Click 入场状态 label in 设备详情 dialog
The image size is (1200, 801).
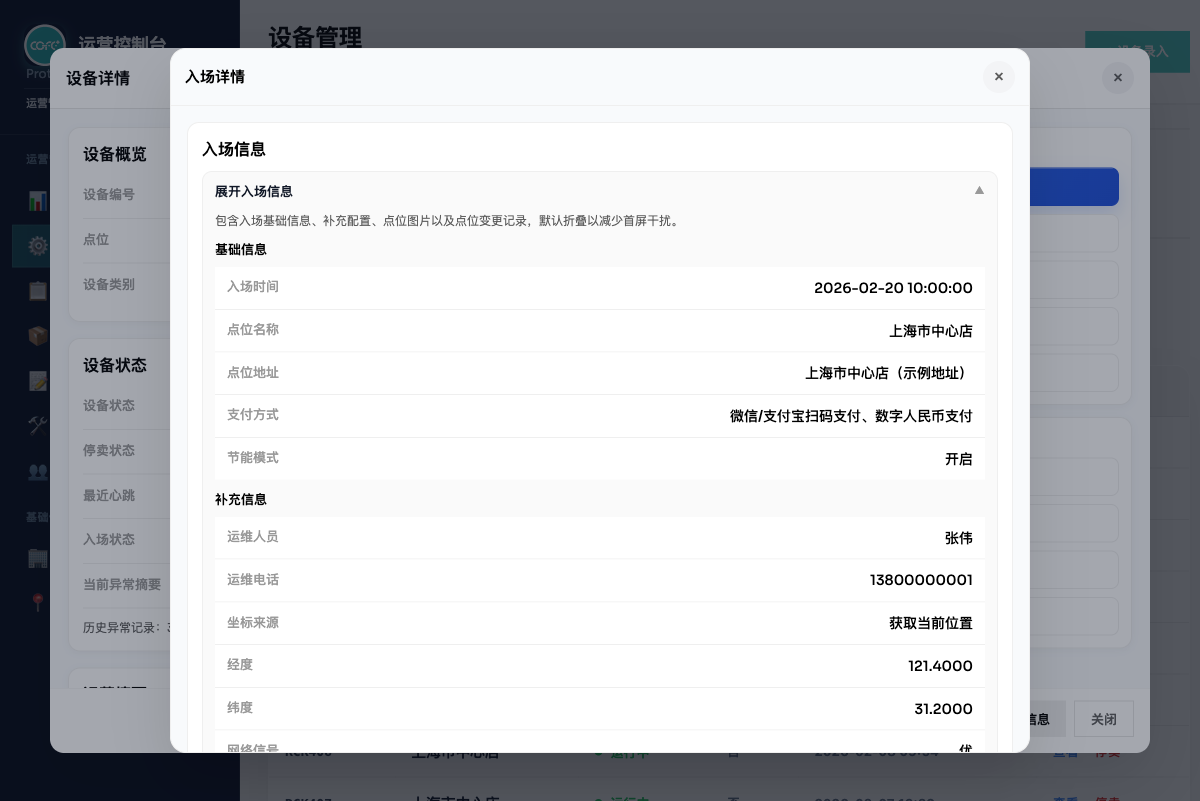[109, 539]
